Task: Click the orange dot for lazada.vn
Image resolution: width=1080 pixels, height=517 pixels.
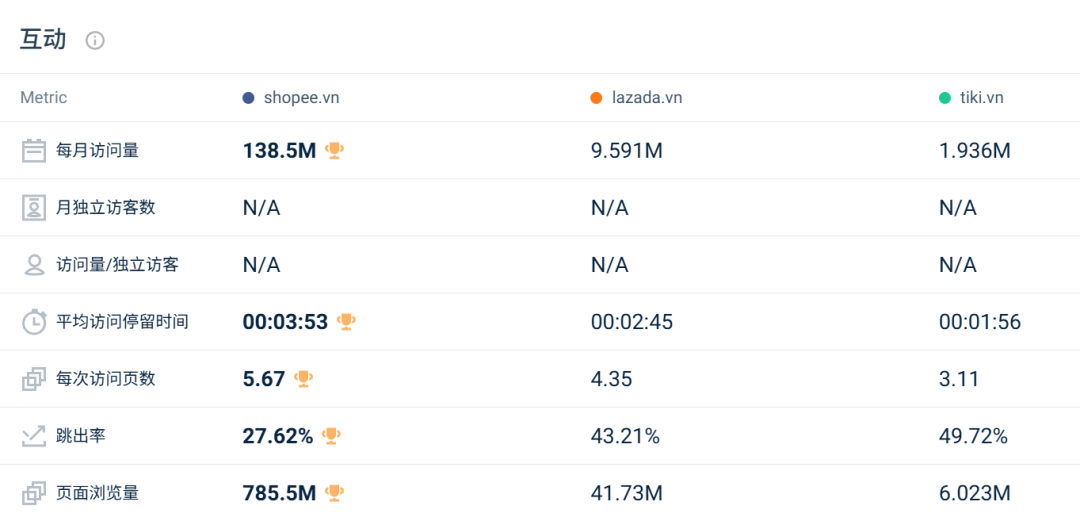Action: (x=596, y=98)
